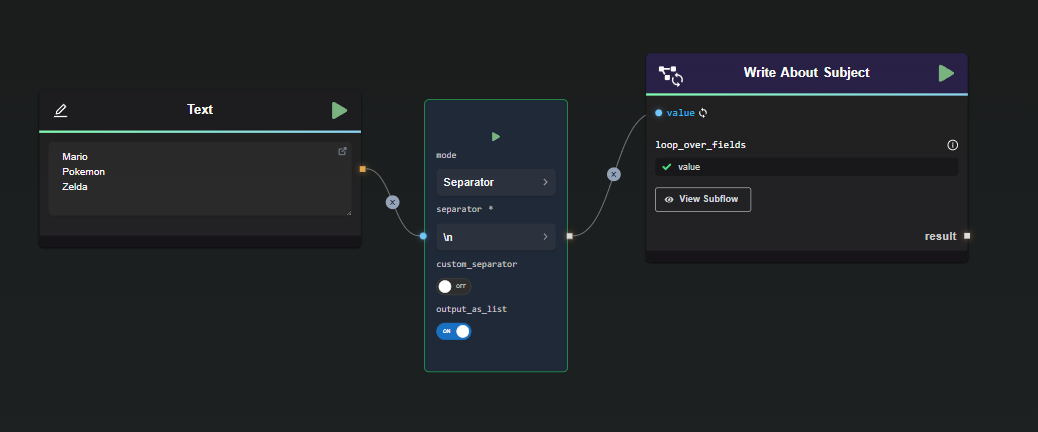
Task: Run the Text node with play button
Action: click(x=339, y=110)
